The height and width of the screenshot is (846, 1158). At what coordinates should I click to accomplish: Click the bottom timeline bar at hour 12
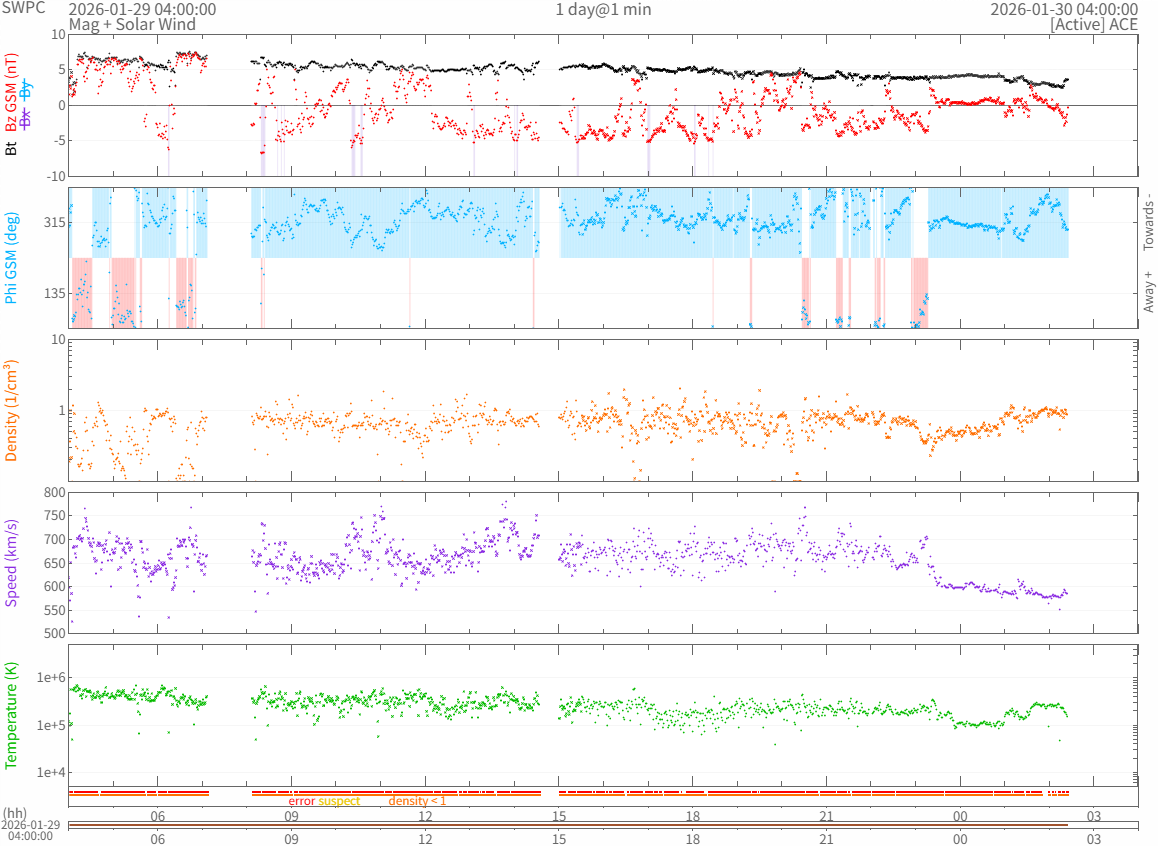(425, 825)
